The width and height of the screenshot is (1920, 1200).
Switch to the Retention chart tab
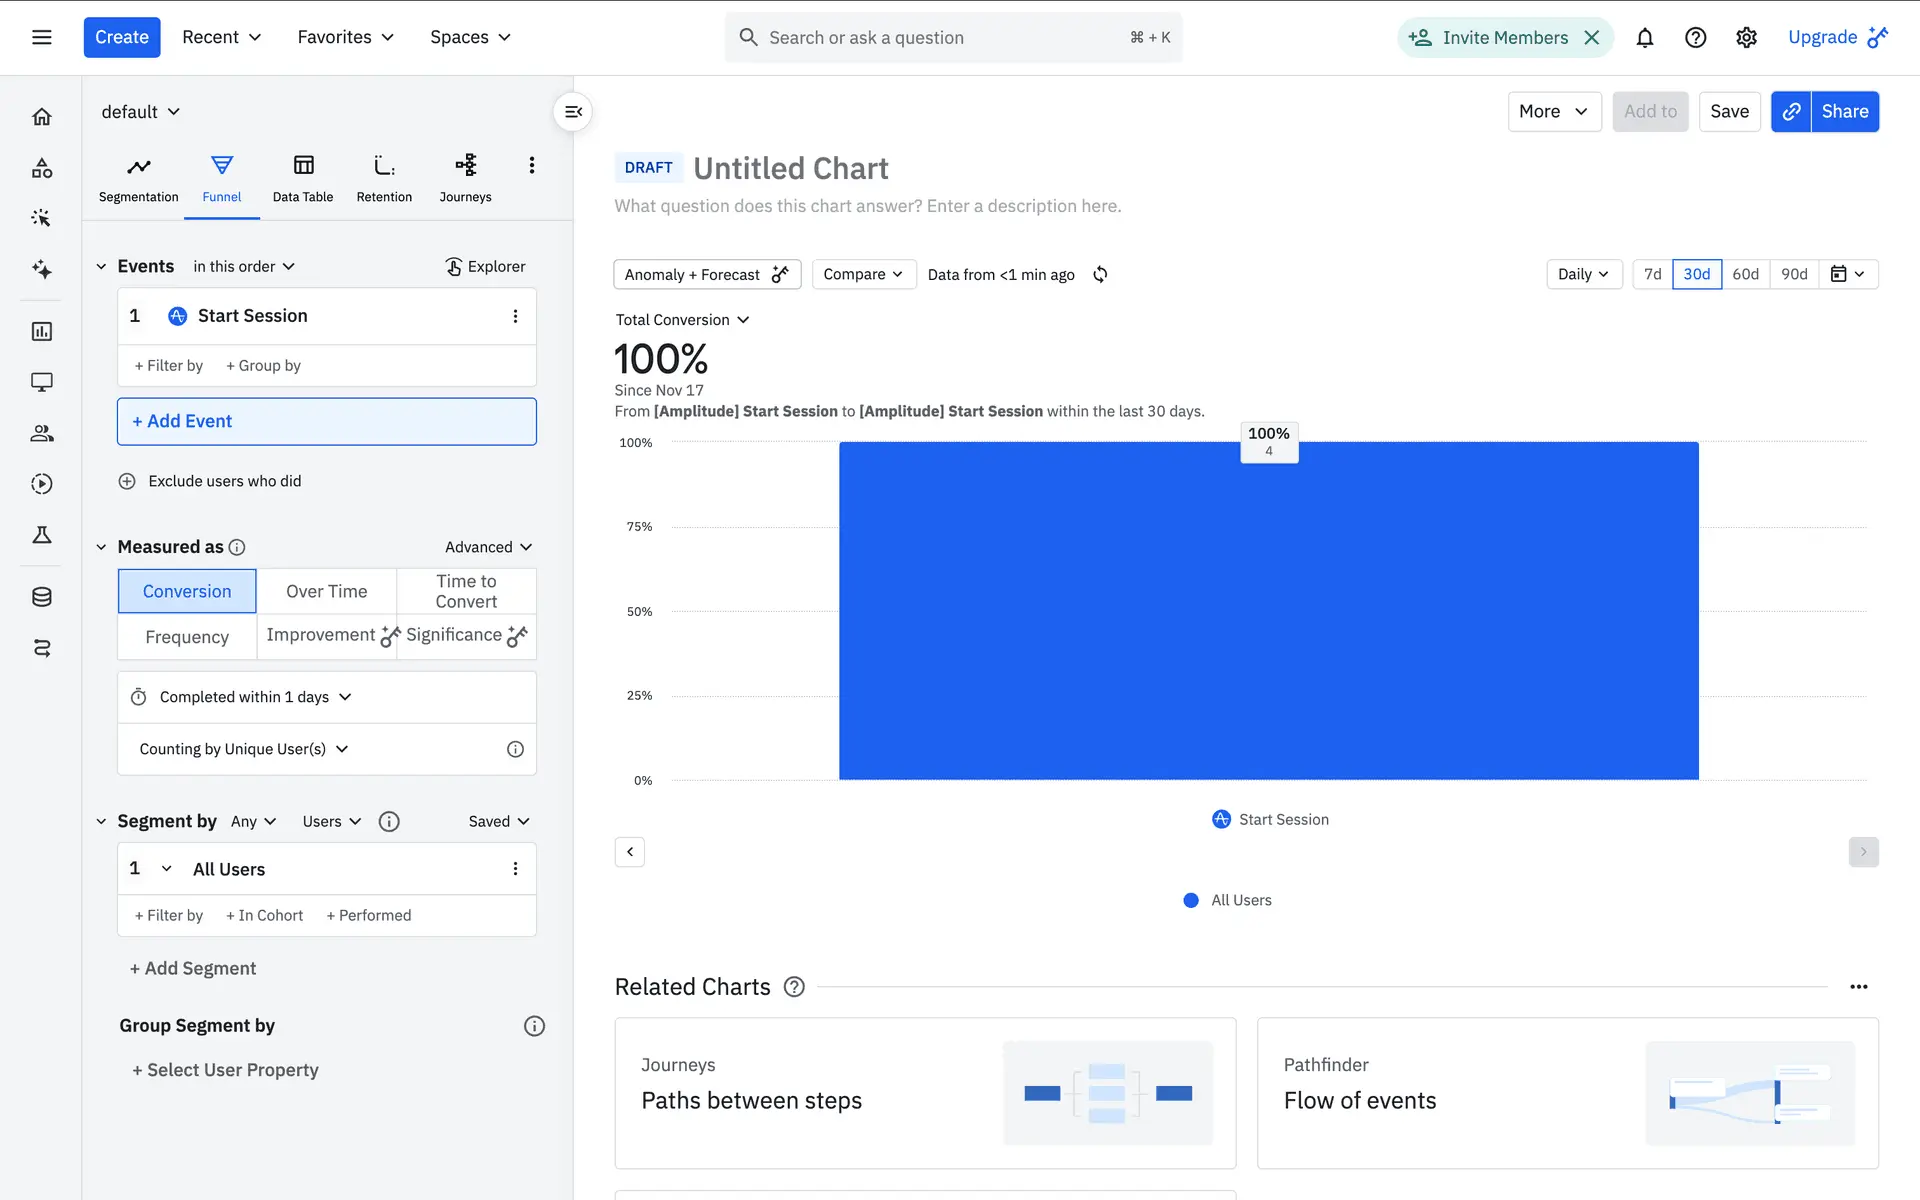[384, 178]
